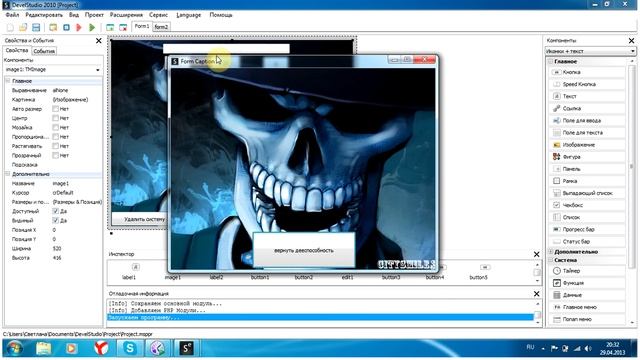640x360 pixels.
Task: Toggle the Пропорциональность checkbox
Action: point(56,137)
